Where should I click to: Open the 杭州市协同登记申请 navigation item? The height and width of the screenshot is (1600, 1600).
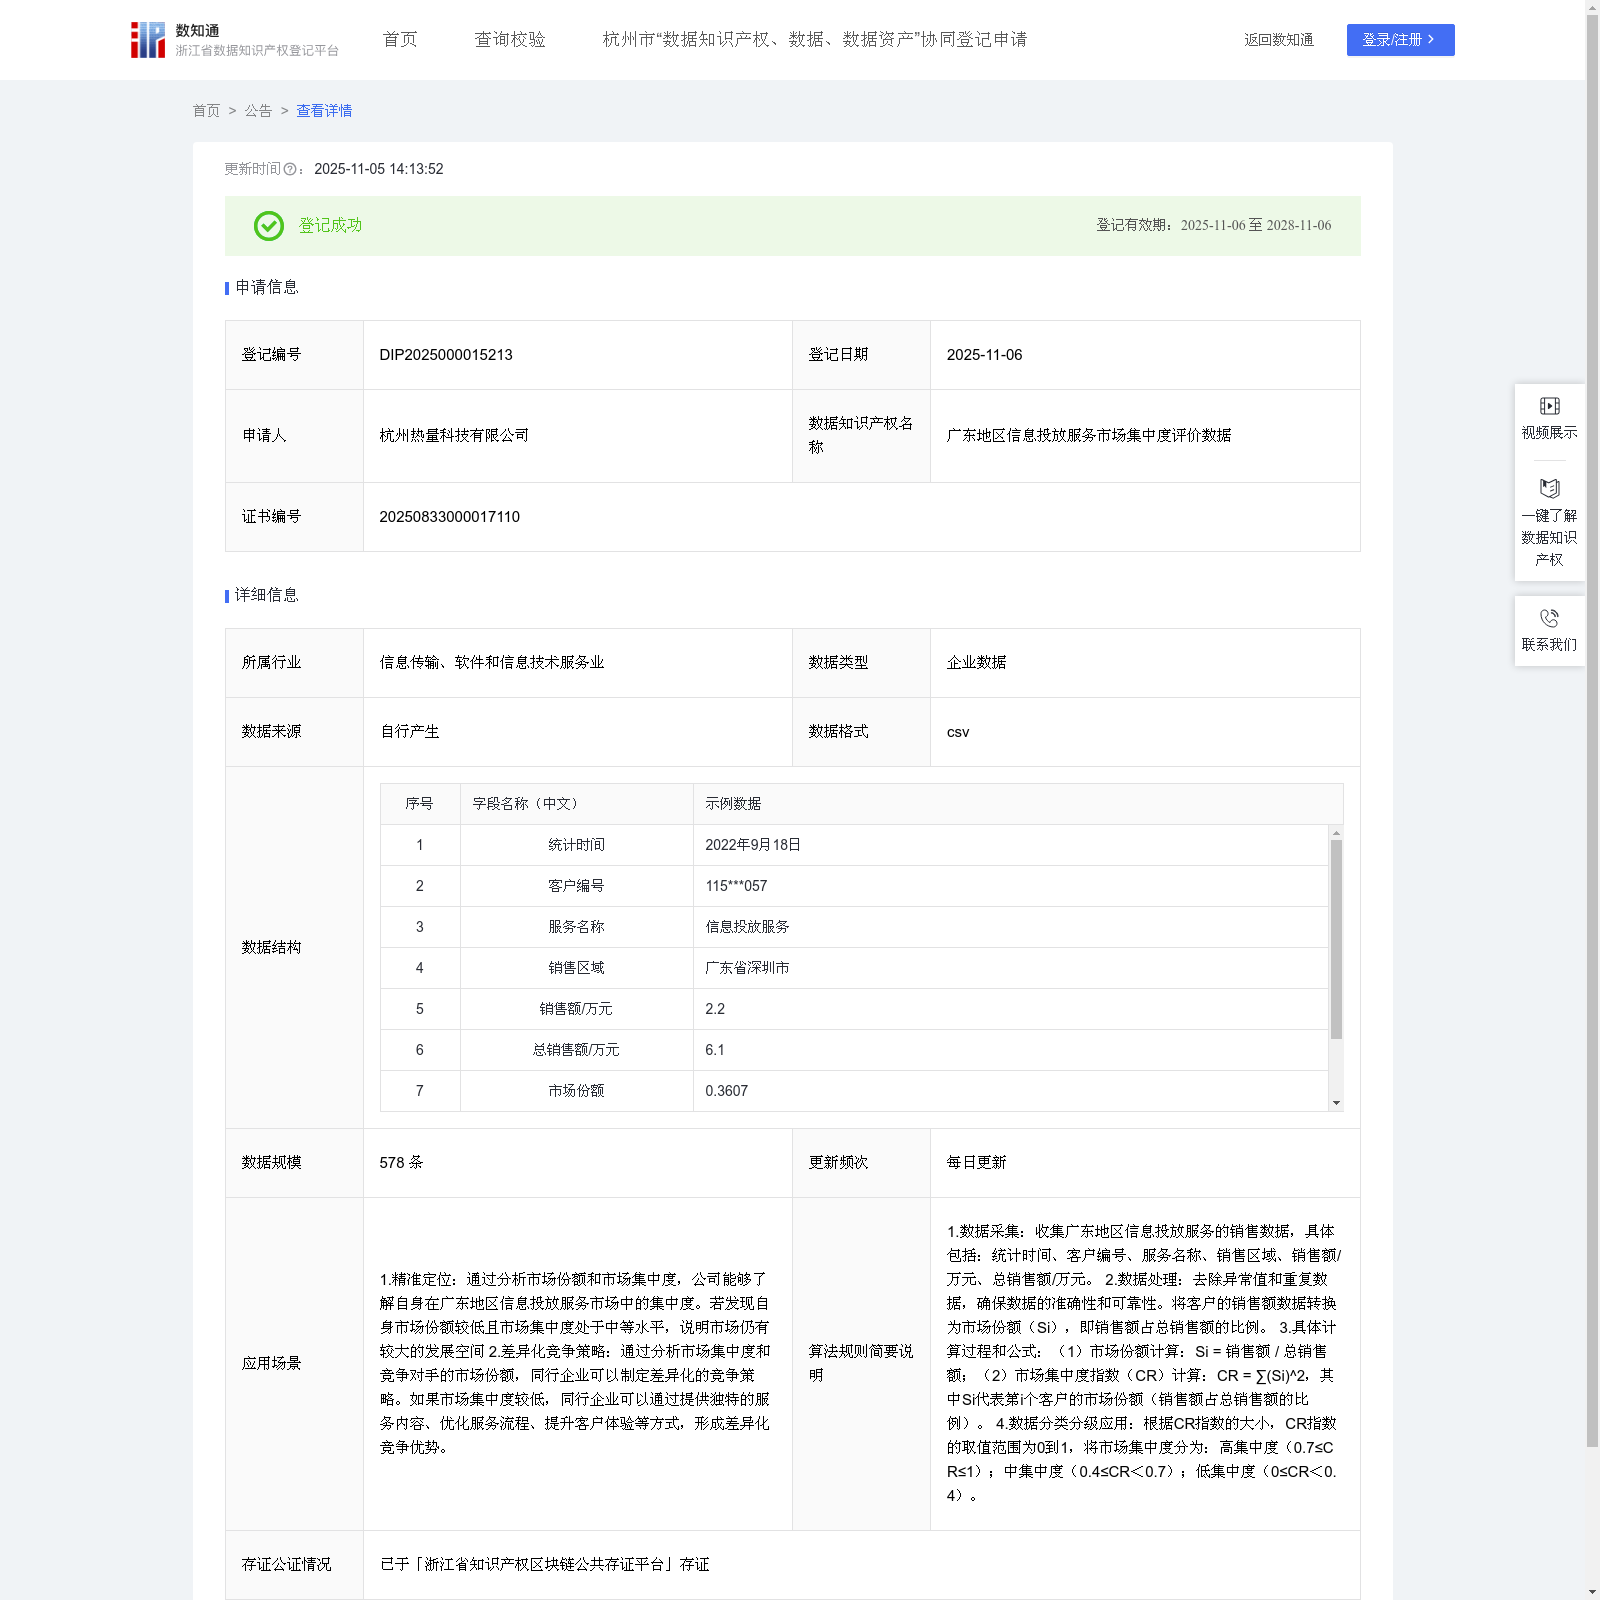tap(815, 40)
